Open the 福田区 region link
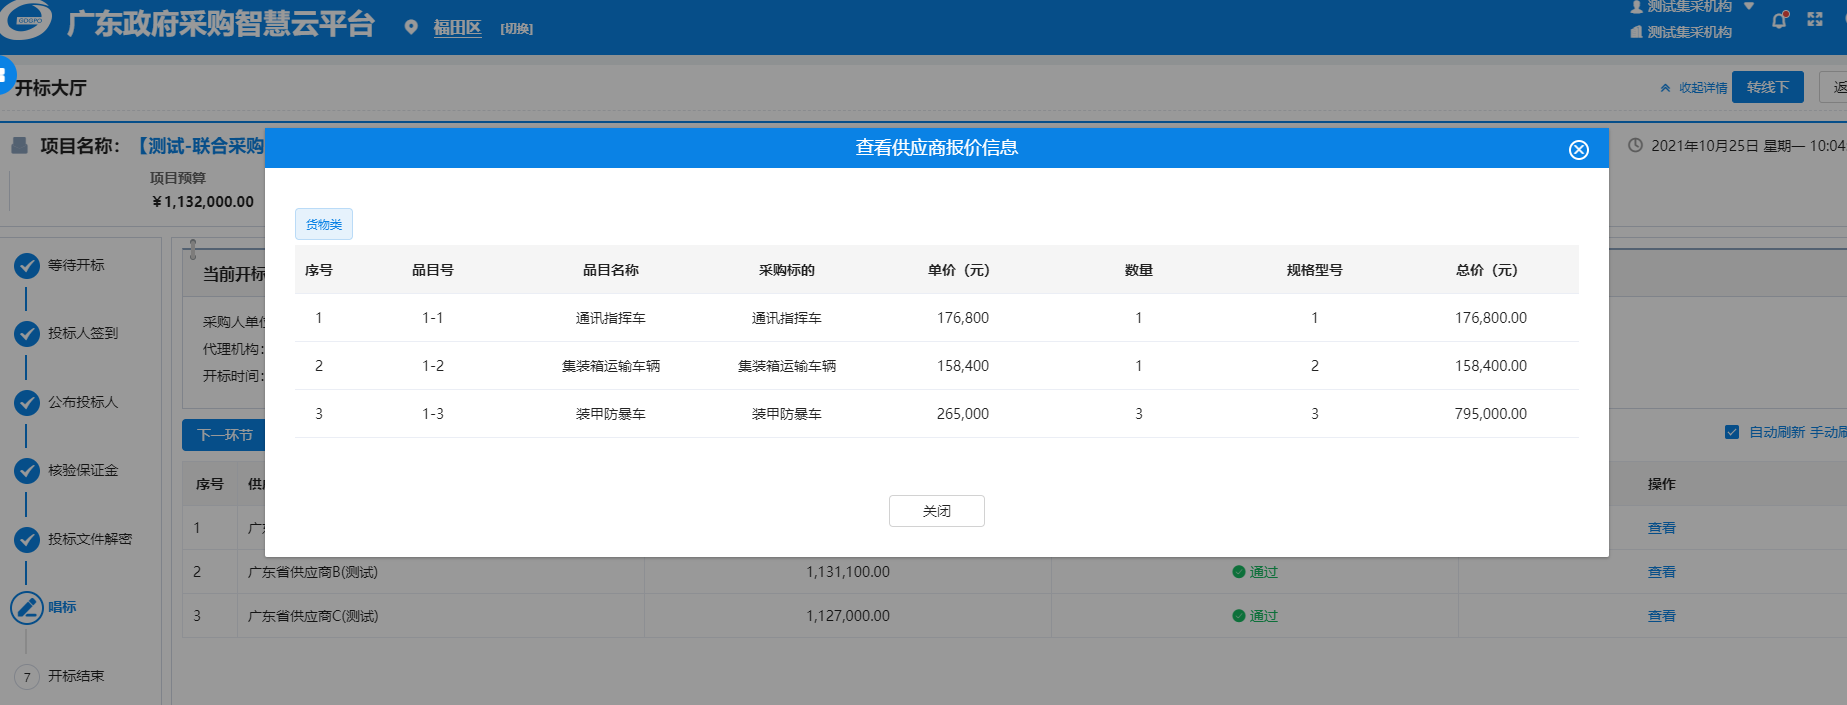This screenshot has height=705, width=1847. tap(457, 28)
